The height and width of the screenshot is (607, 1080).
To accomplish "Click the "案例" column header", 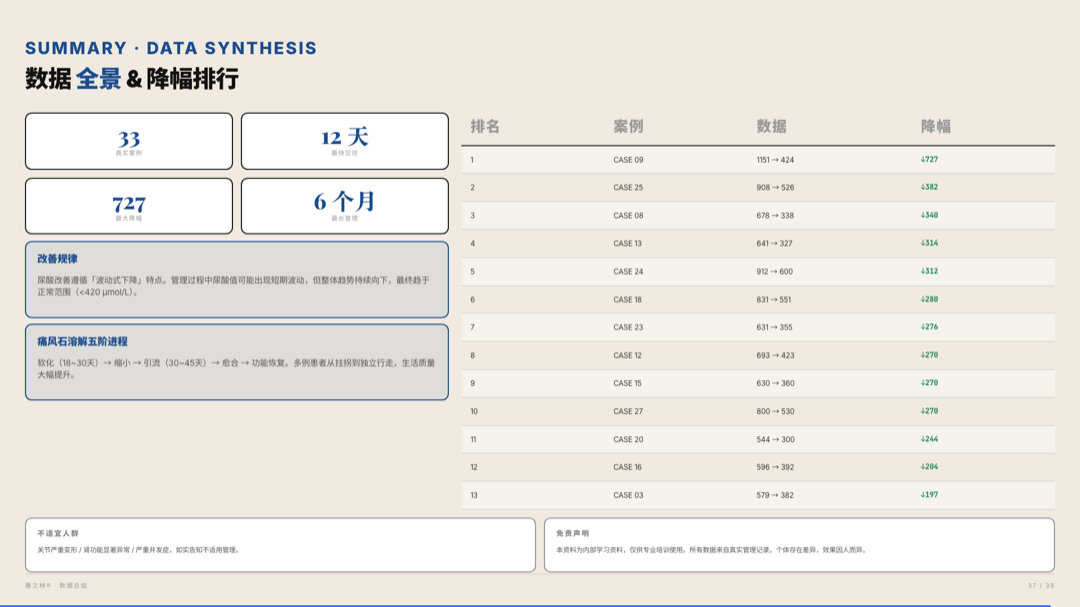I will point(628,126).
